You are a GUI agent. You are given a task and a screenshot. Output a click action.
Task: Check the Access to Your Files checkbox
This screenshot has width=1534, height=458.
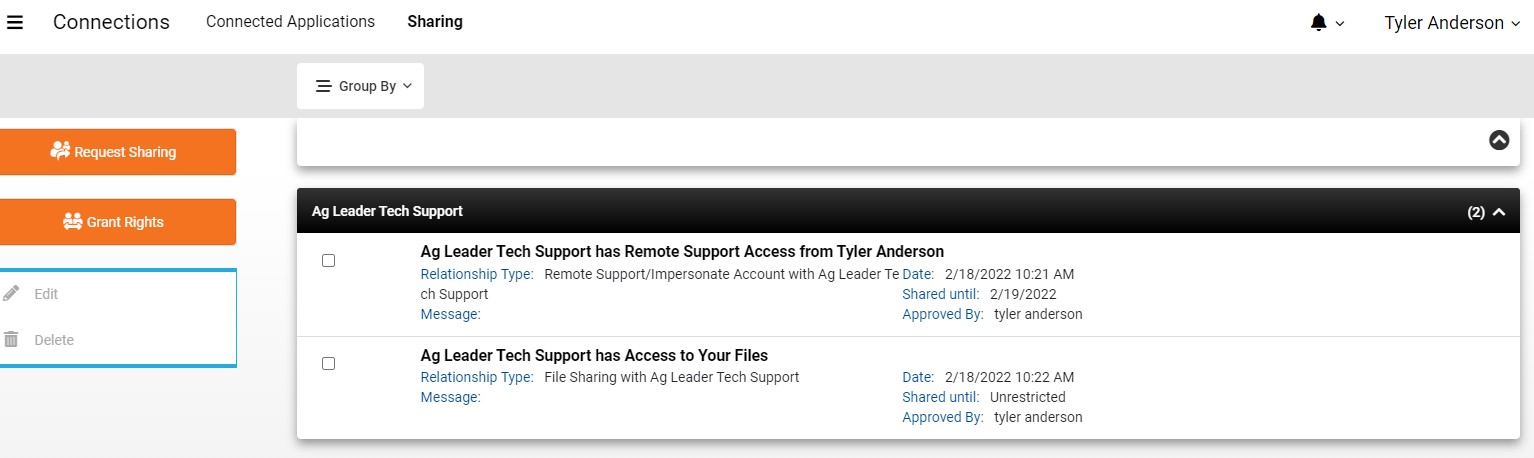coord(328,364)
